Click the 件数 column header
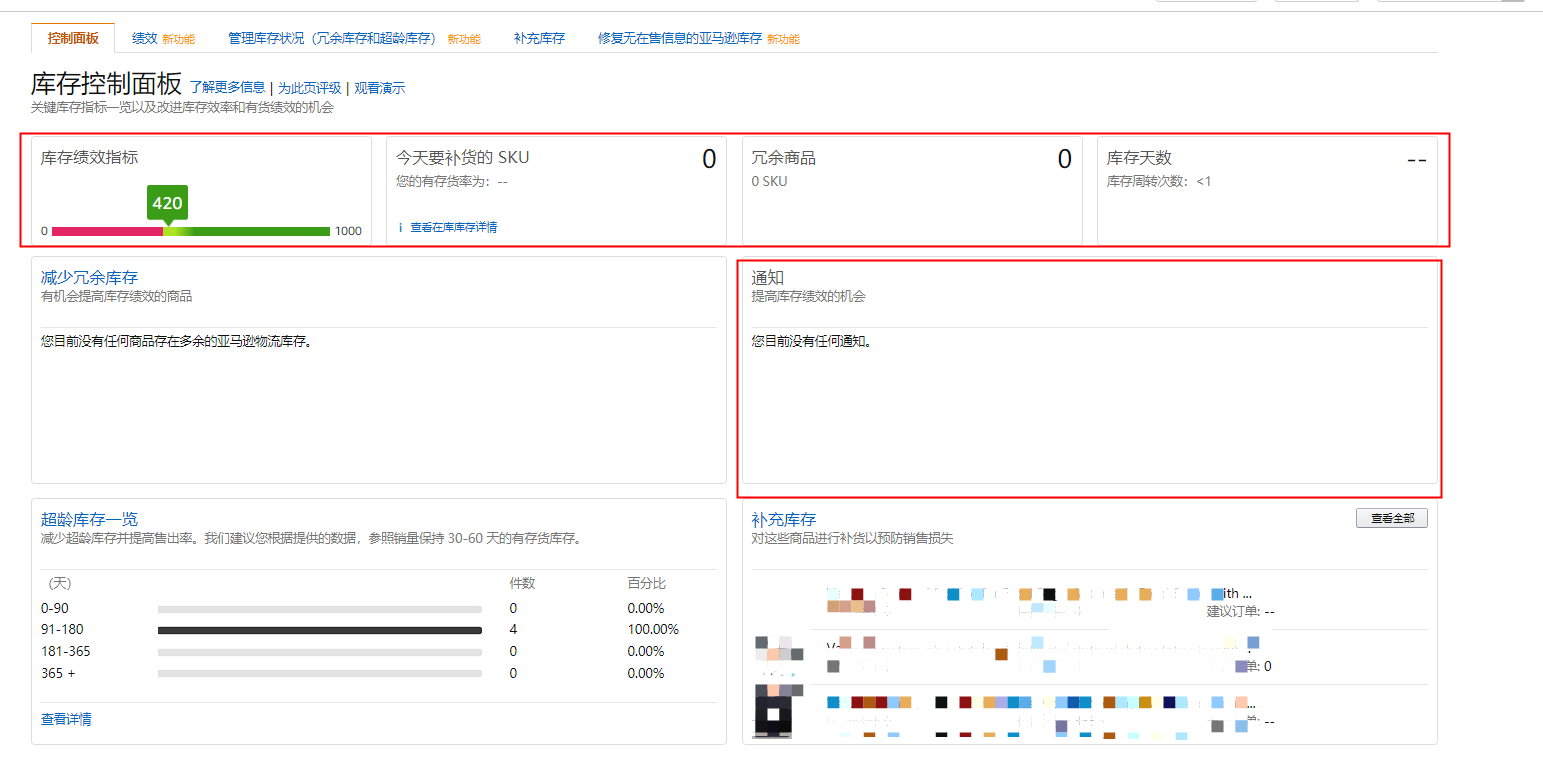Image resolution: width=1543 pixels, height=770 pixels. (x=522, y=583)
